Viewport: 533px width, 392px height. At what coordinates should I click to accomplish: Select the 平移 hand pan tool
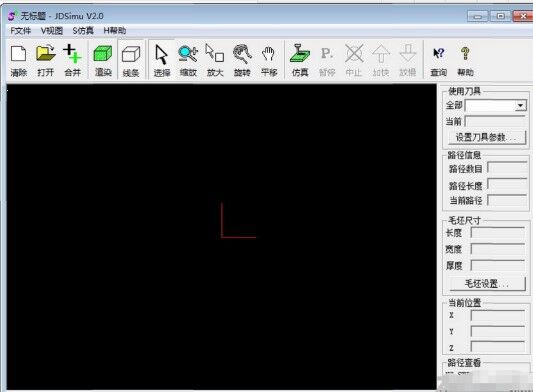click(269, 60)
